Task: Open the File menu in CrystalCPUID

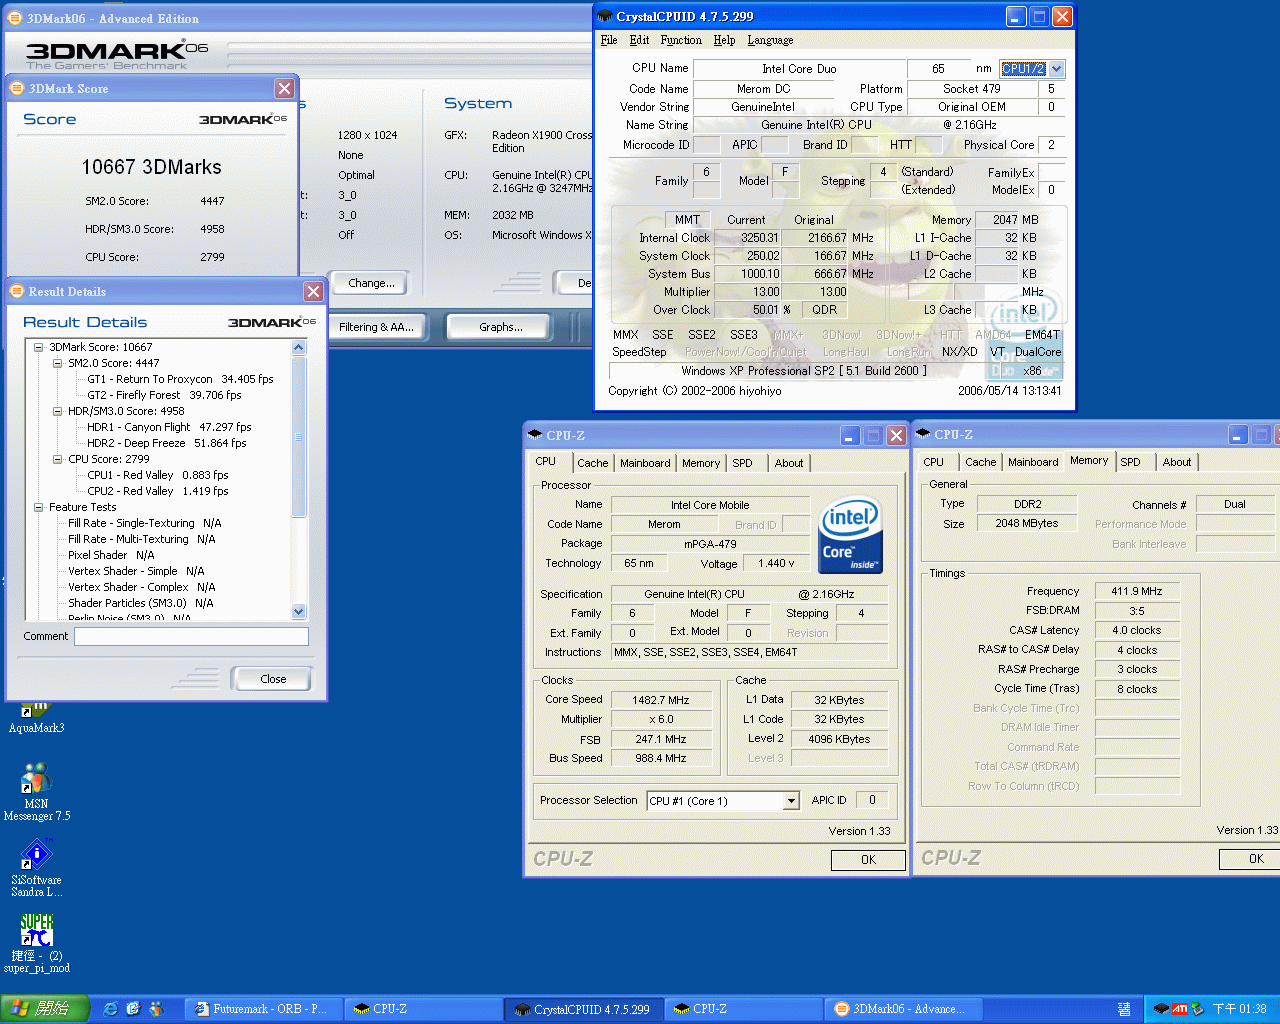Action: [x=609, y=40]
